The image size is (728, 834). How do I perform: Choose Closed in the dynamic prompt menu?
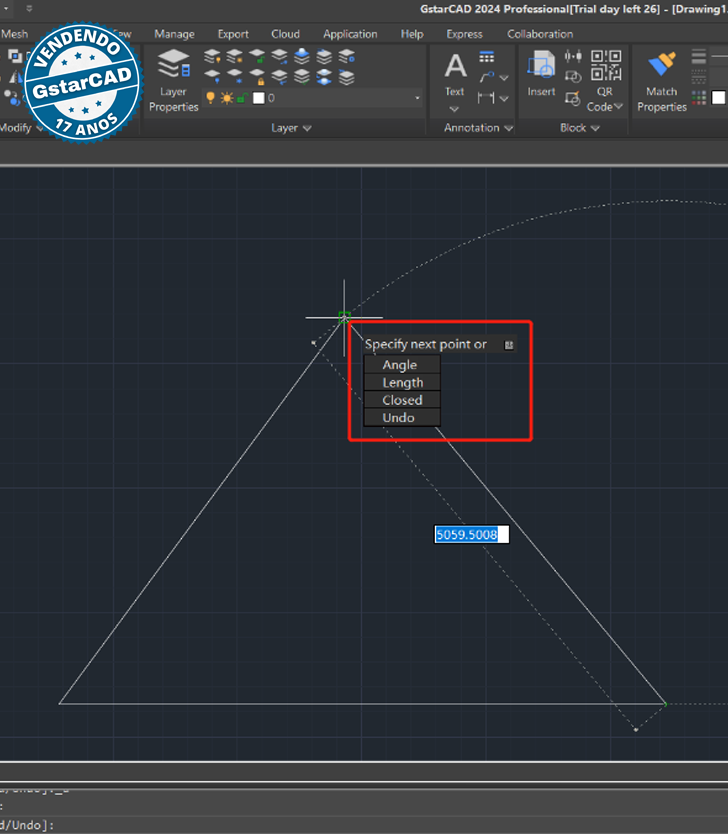point(402,400)
